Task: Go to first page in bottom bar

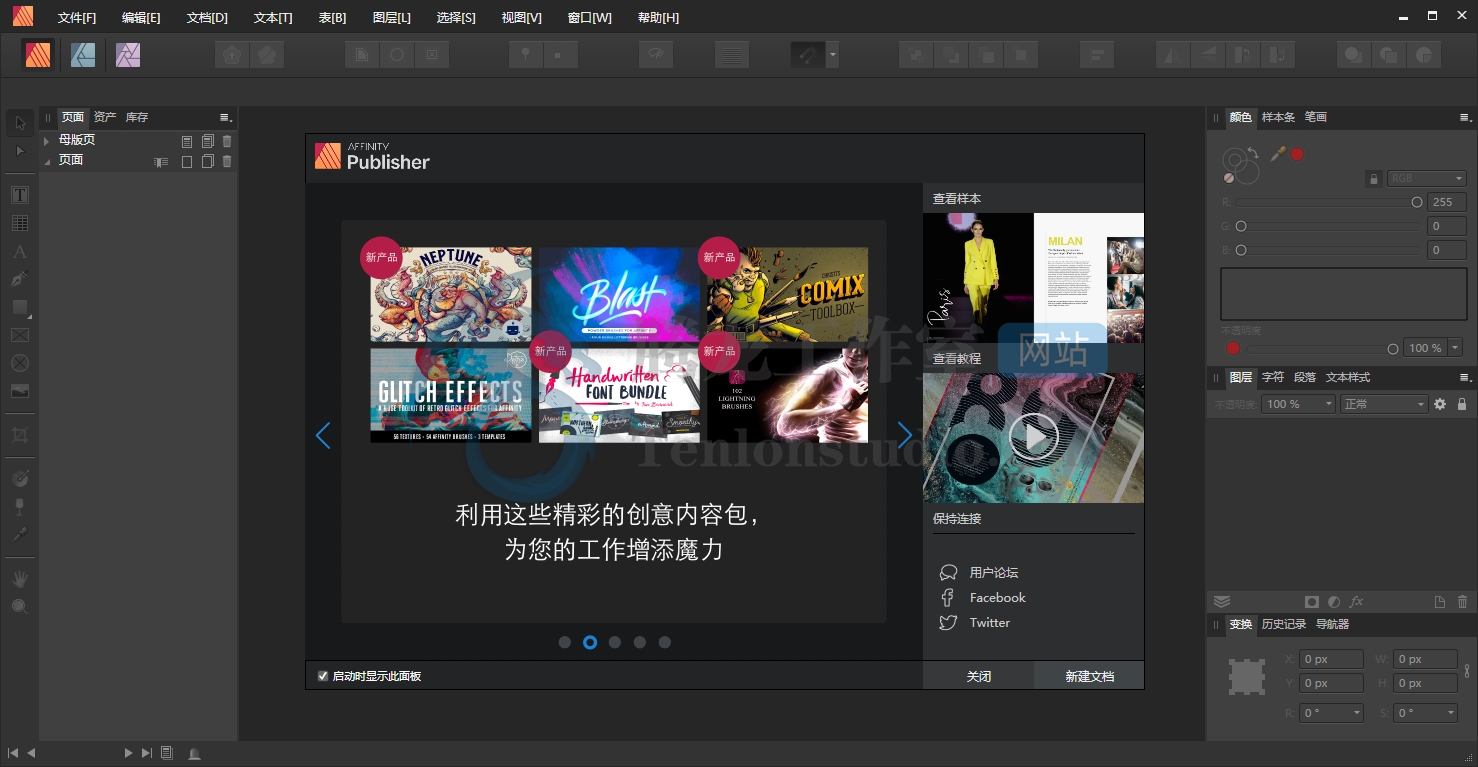Action: pyautogui.click(x=13, y=753)
